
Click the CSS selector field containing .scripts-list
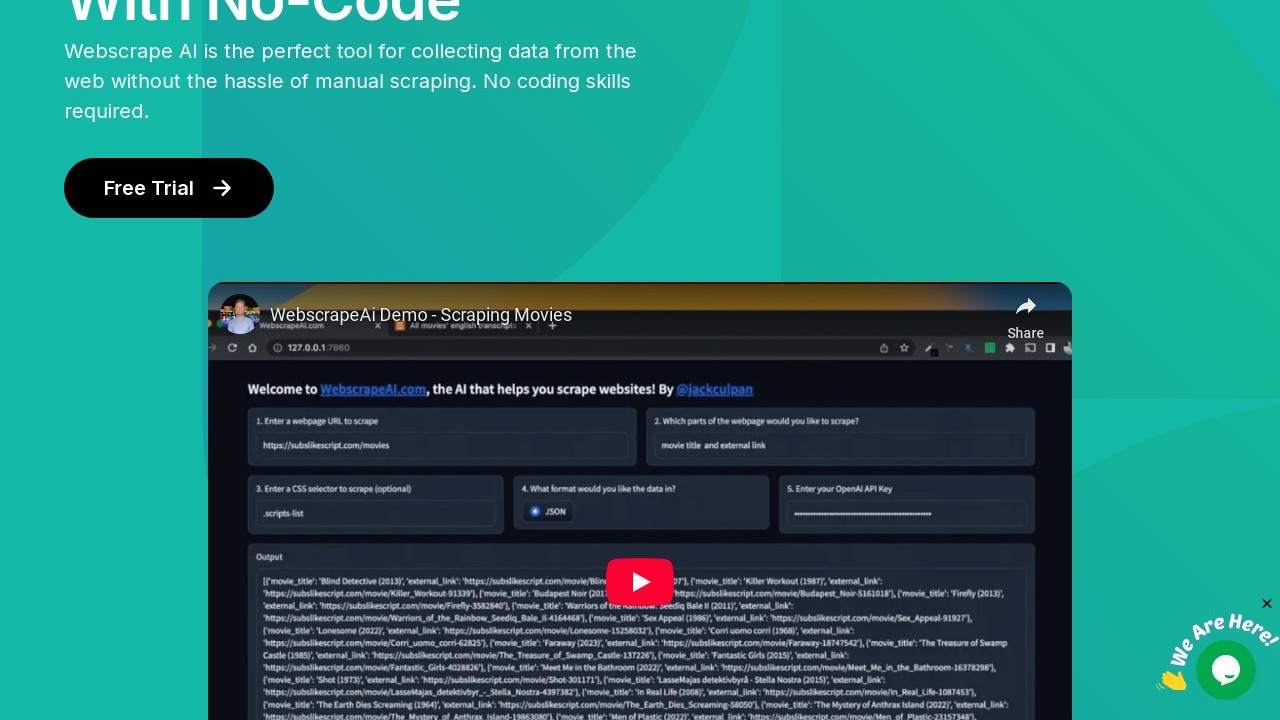376,513
